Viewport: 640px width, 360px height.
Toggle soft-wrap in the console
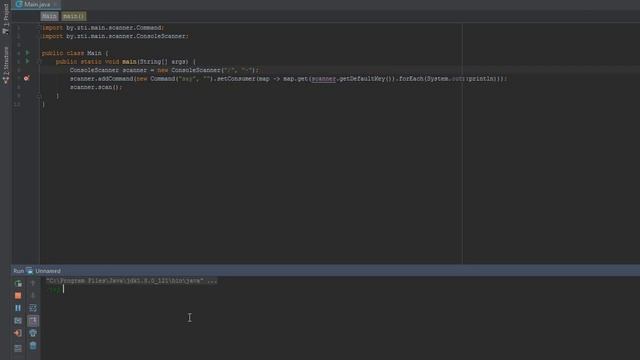33,308
